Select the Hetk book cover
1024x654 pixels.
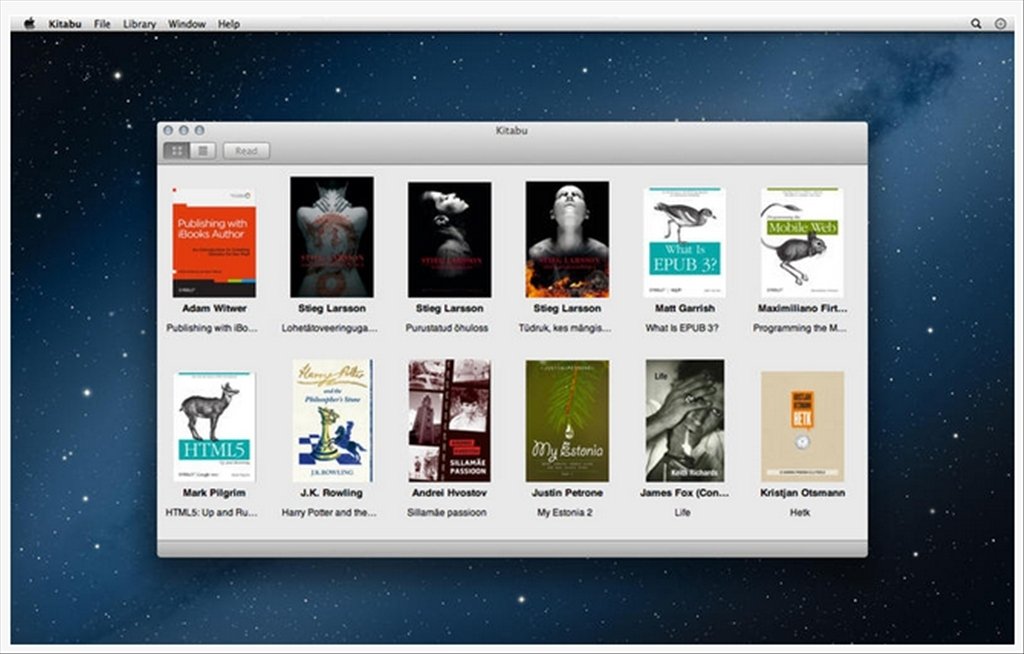pyautogui.click(x=802, y=427)
